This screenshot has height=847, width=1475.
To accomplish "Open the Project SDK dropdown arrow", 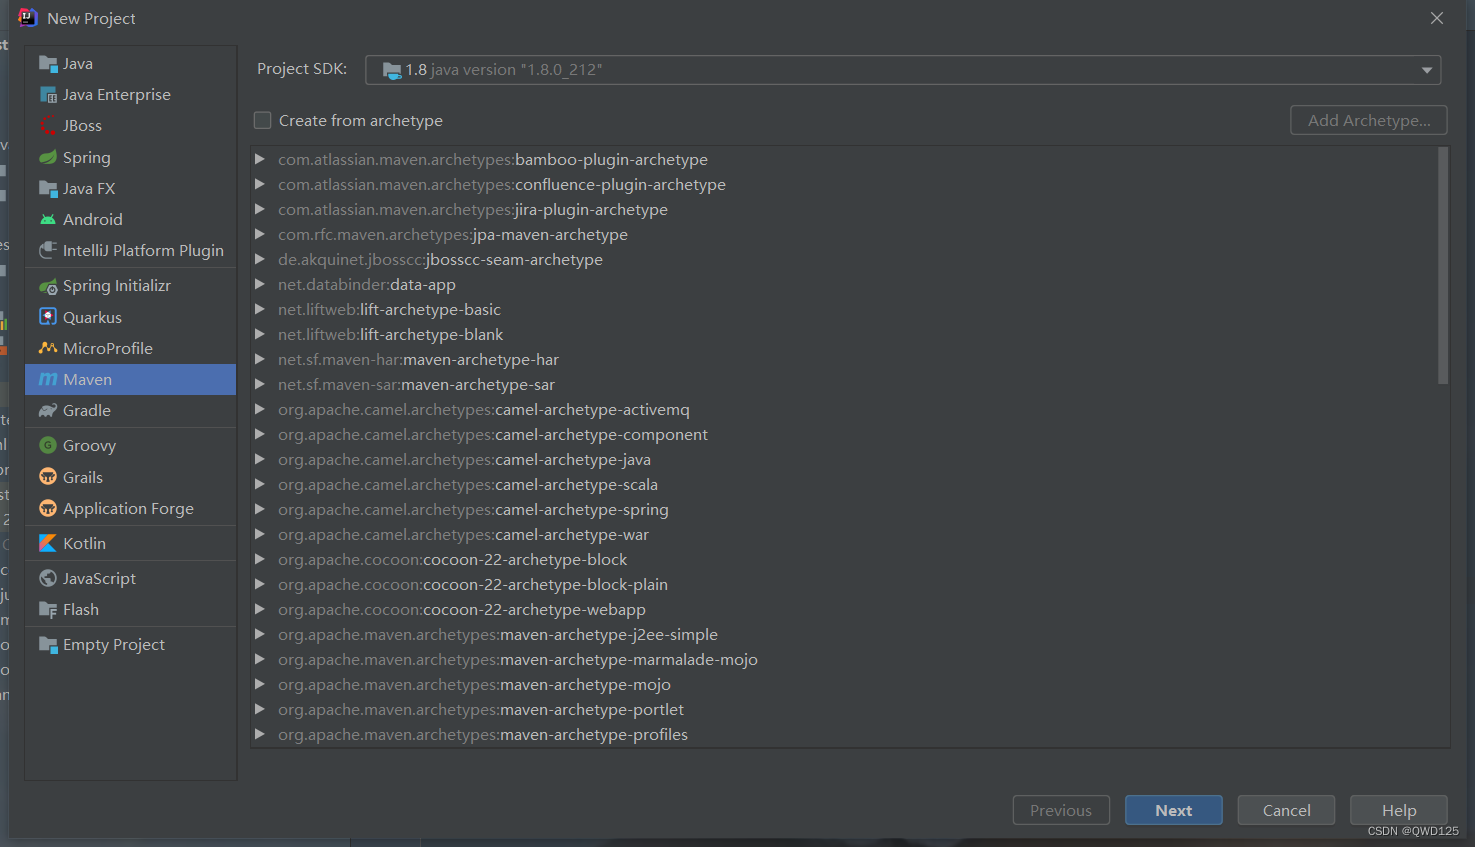I will (x=1427, y=70).
